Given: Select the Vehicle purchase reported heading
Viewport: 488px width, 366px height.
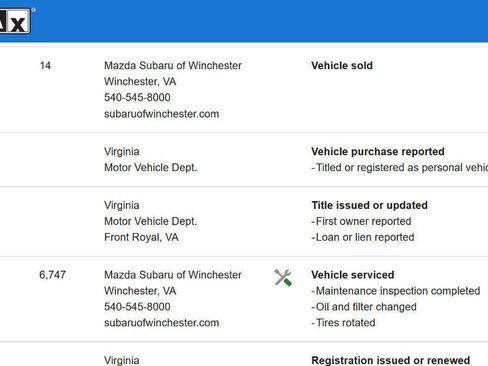Looking at the screenshot, I should [378, 152].
